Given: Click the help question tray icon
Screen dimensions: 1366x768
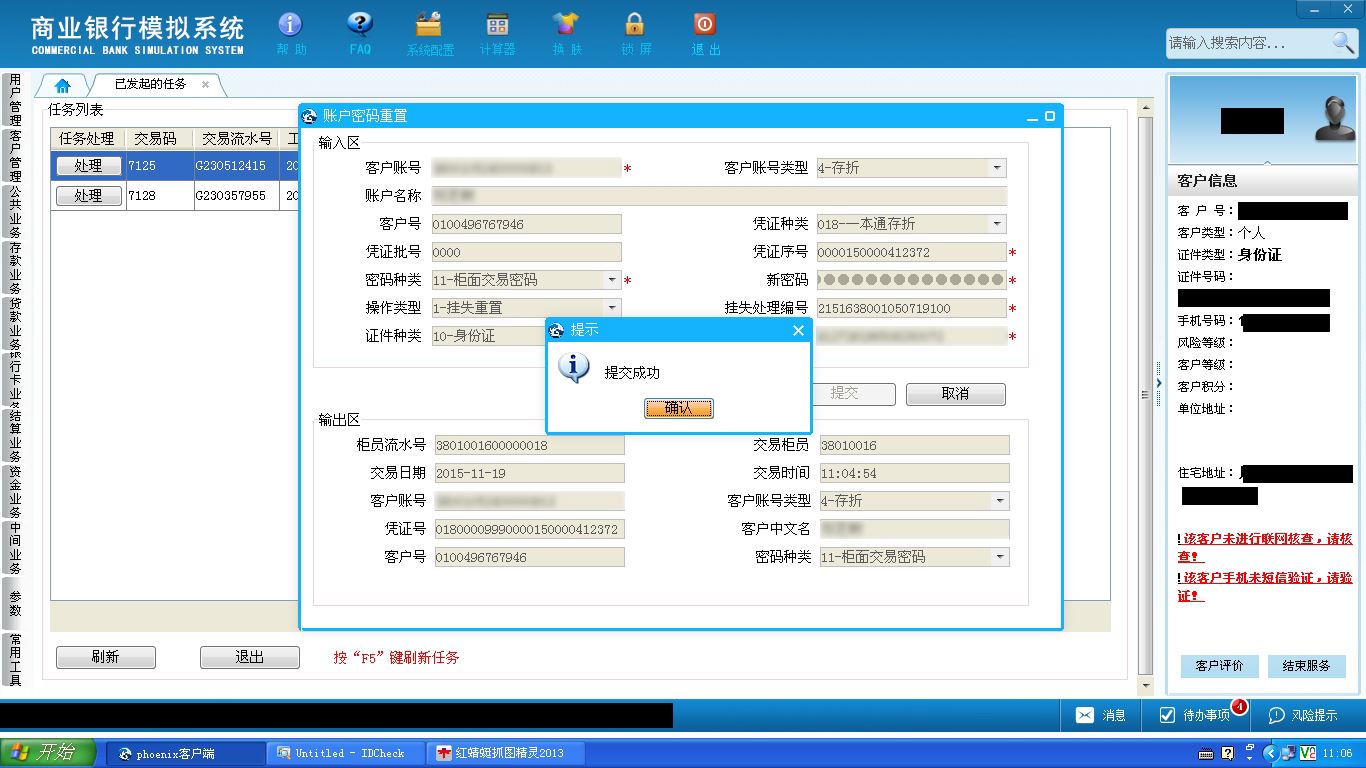Looking at the screenshot, I should click(x=1228, y=753).
